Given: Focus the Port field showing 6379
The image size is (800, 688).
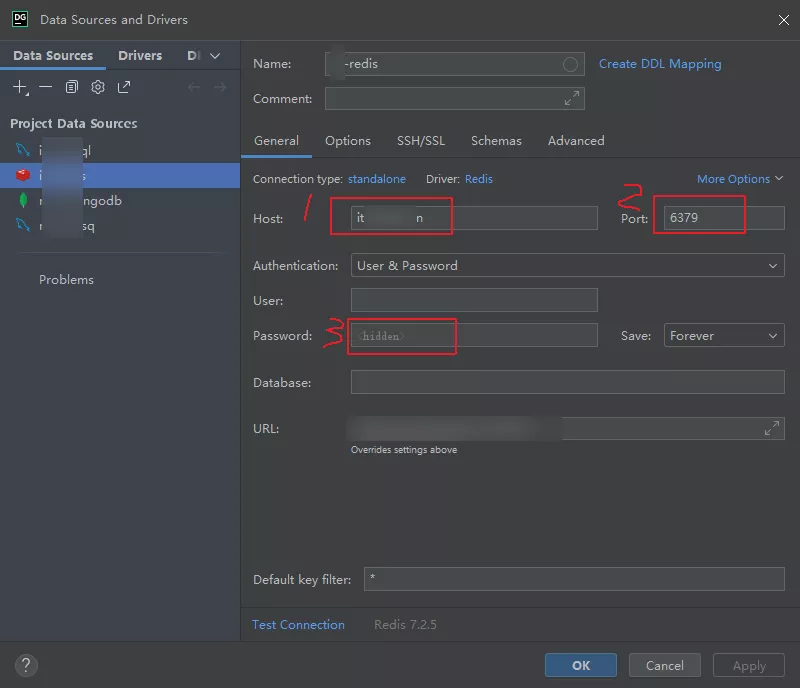Looking at the screenshot, I should coord(724,218).
